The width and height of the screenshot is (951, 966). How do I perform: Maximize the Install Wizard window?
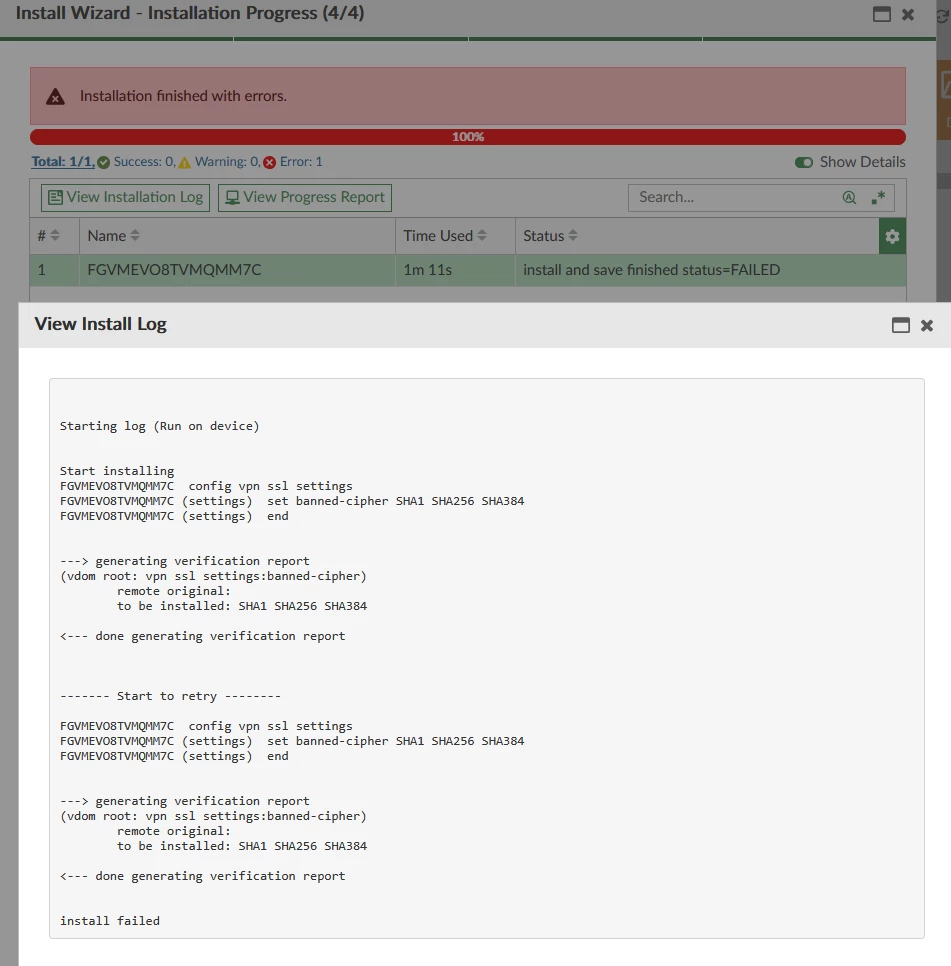(x=881, y=14)
